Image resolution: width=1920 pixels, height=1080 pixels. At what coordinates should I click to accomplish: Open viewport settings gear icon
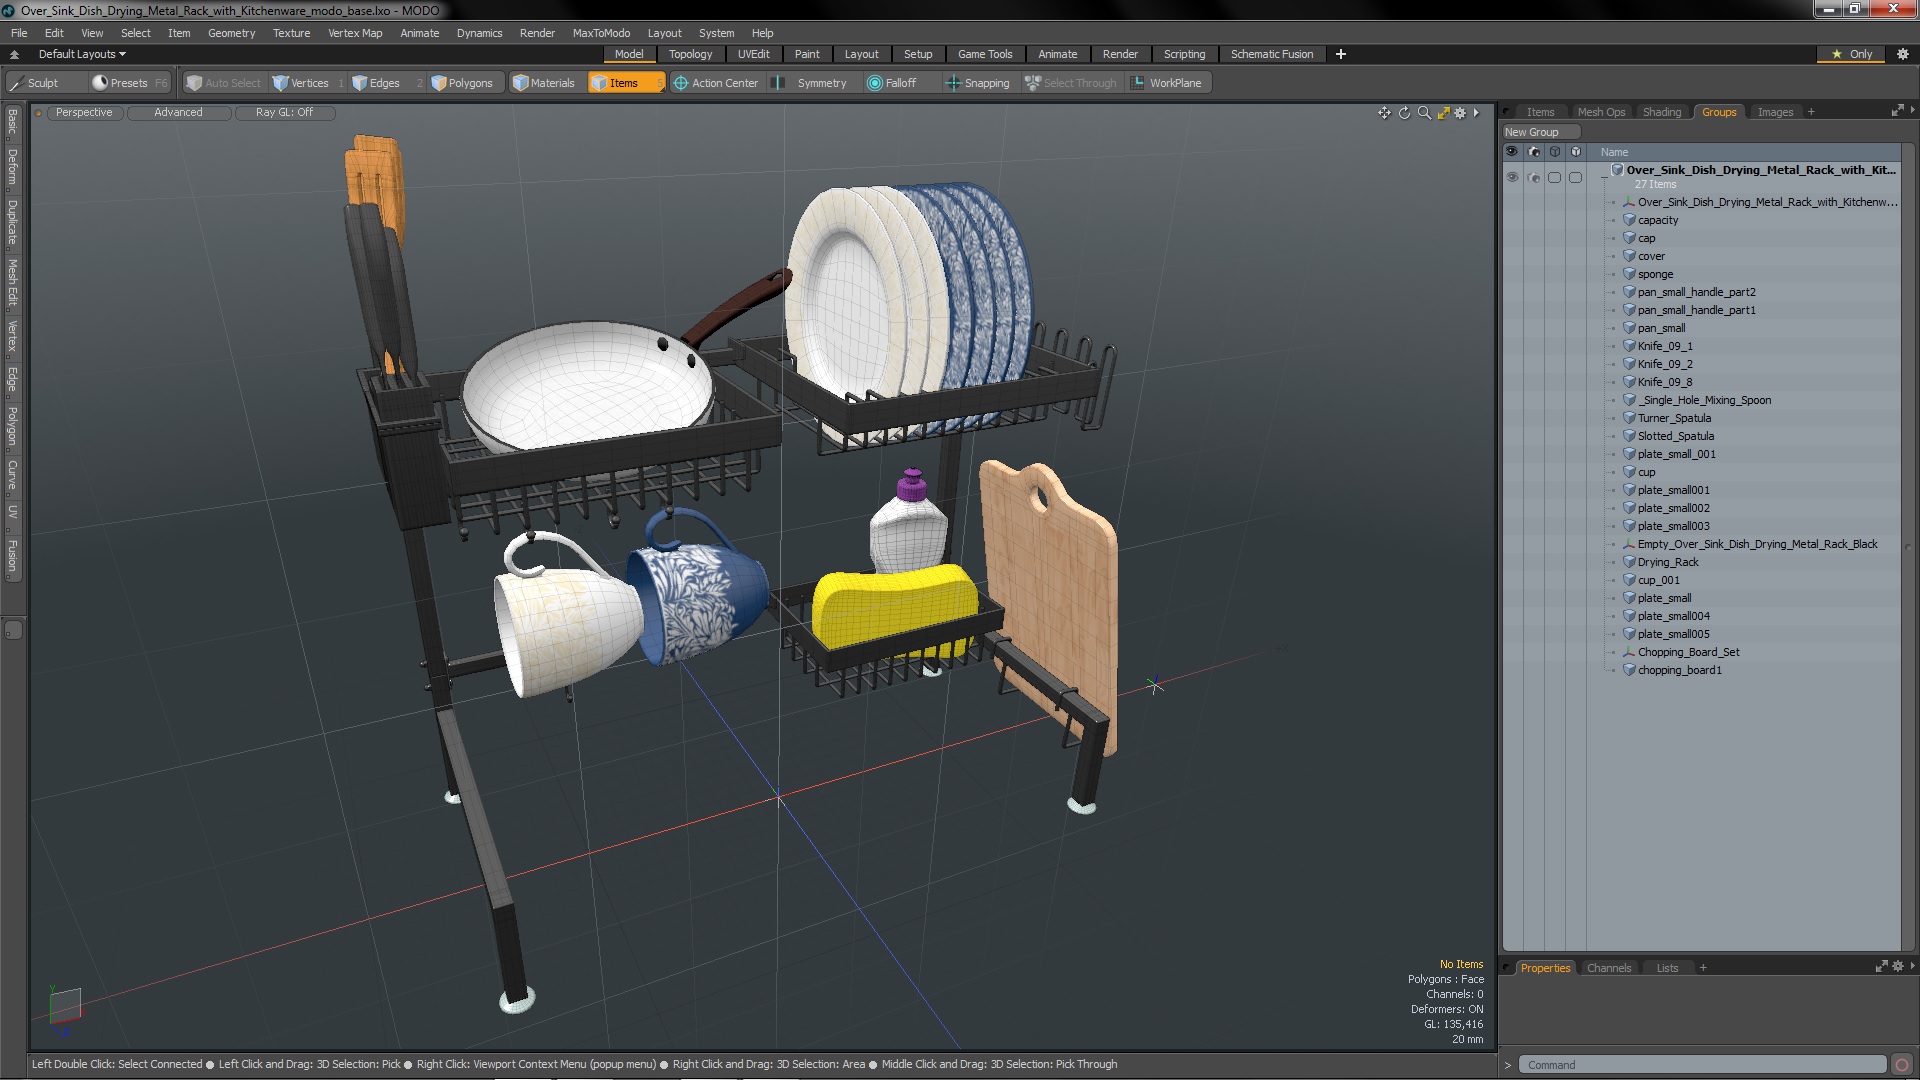click(1460, 113)
